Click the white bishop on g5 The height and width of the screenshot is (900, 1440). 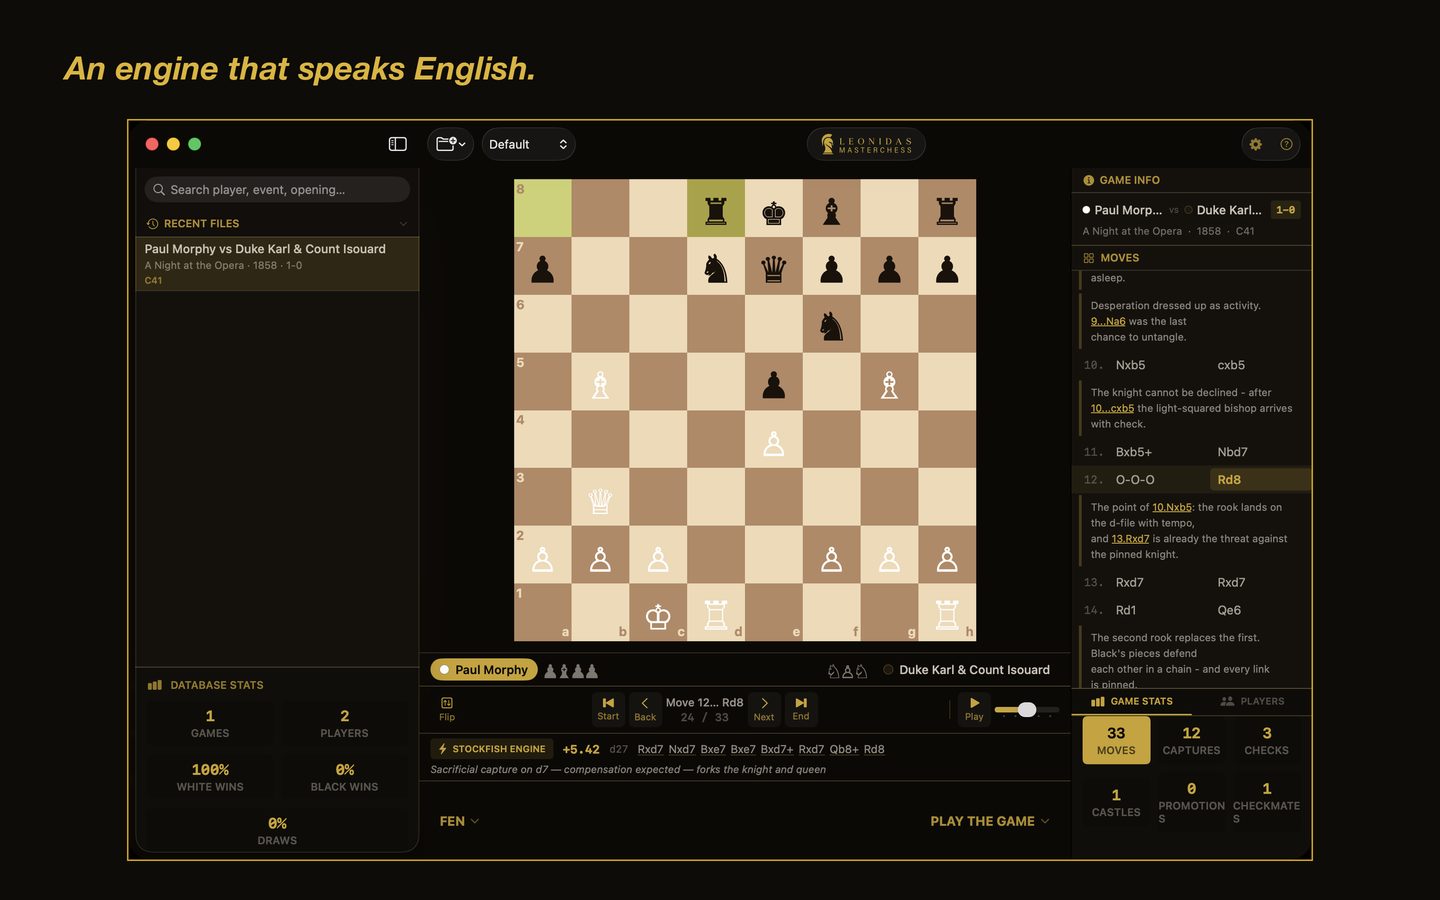click(889, 383)
